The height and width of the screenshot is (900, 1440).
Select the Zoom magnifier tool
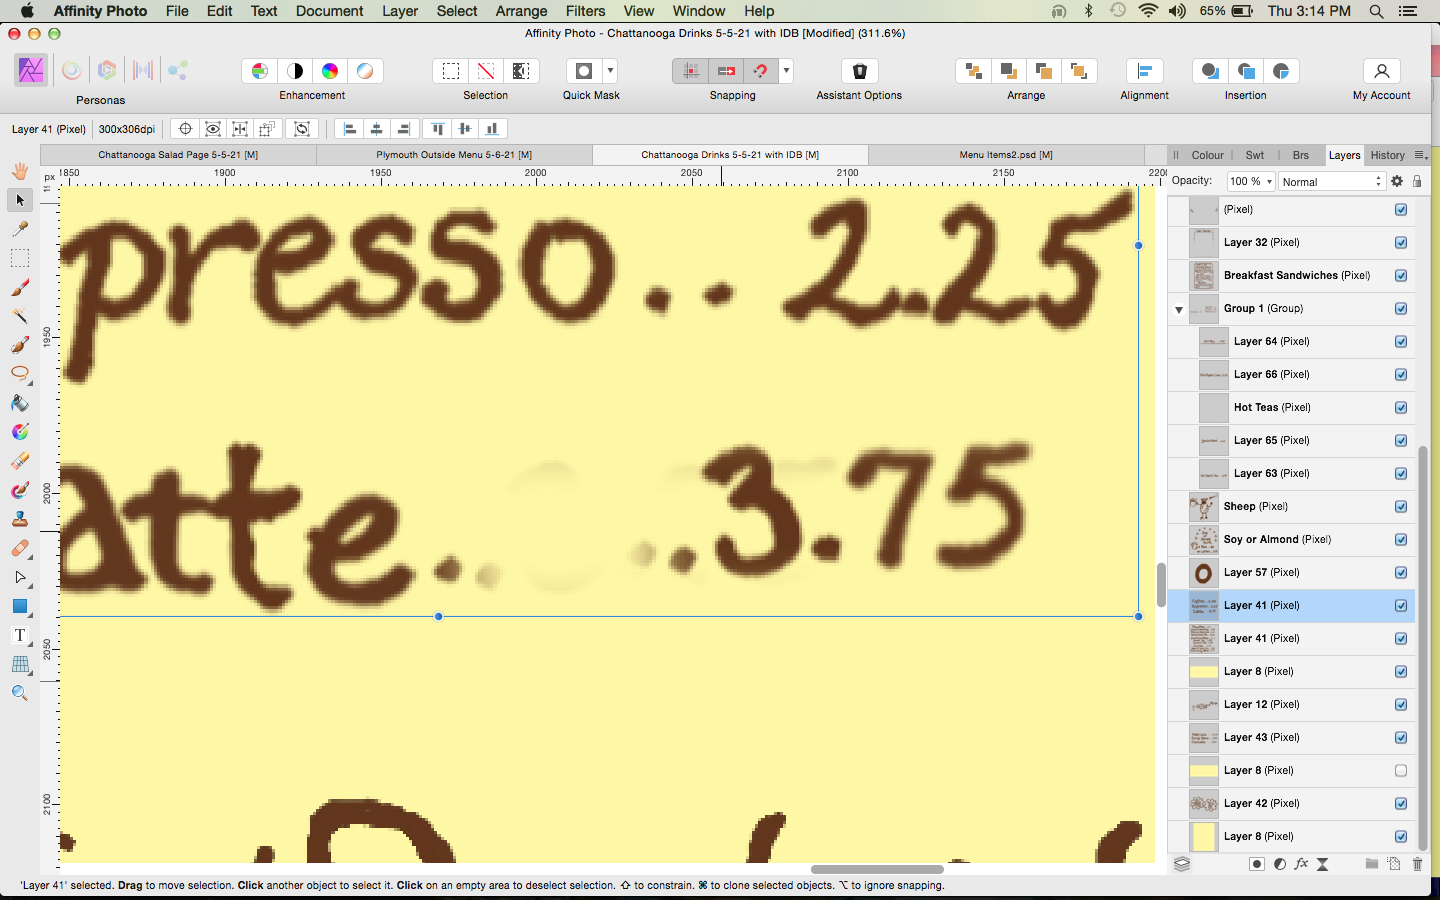(19, 693)
